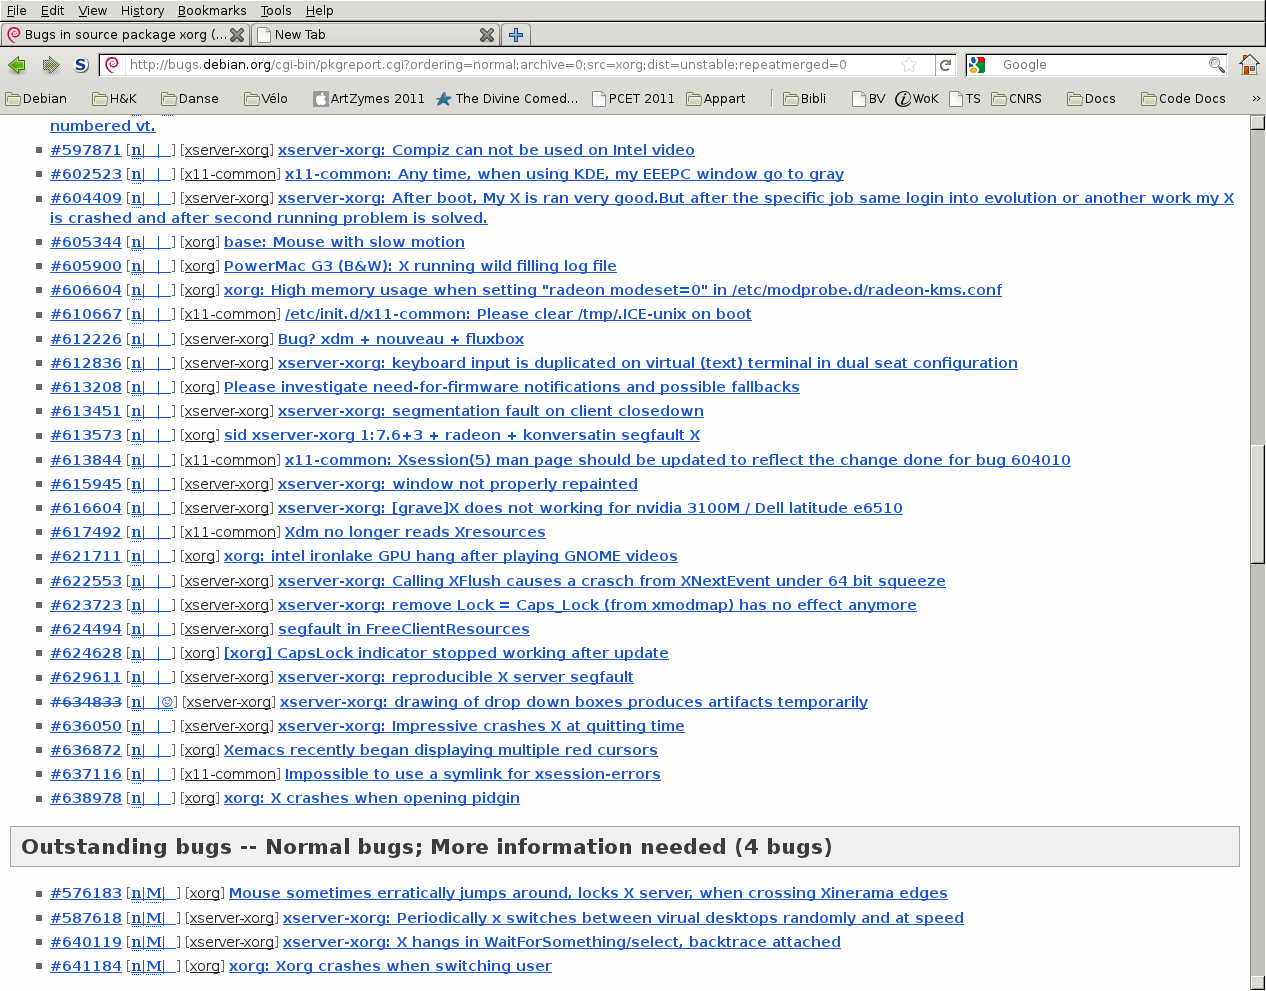Switch to the New Tab tab
The image size is (1266, 991).
tap(375, 35)
